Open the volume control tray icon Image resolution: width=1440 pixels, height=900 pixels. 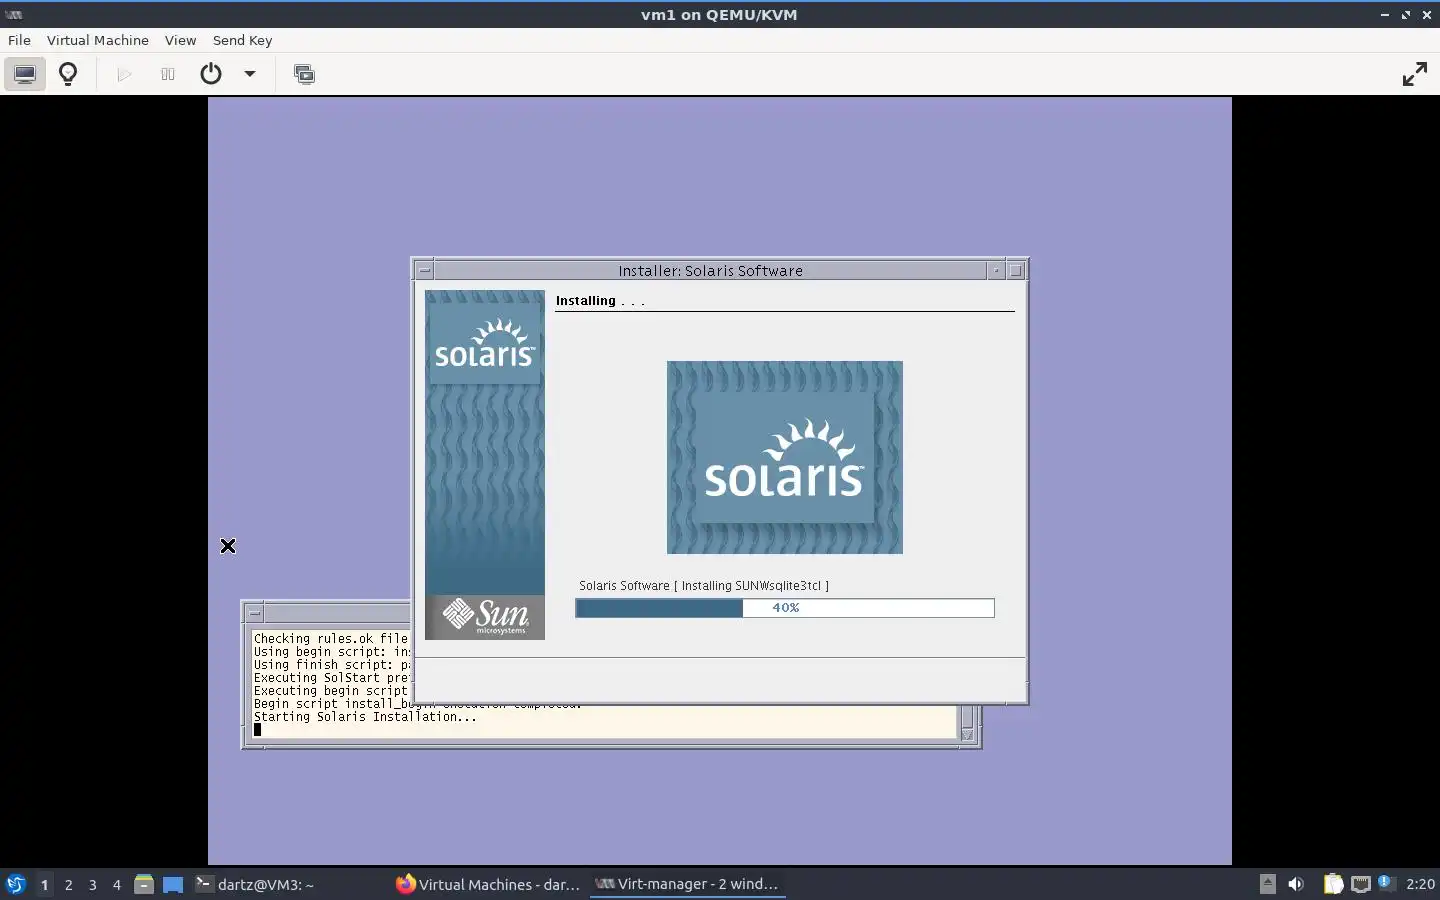(x=1296, y=884)
